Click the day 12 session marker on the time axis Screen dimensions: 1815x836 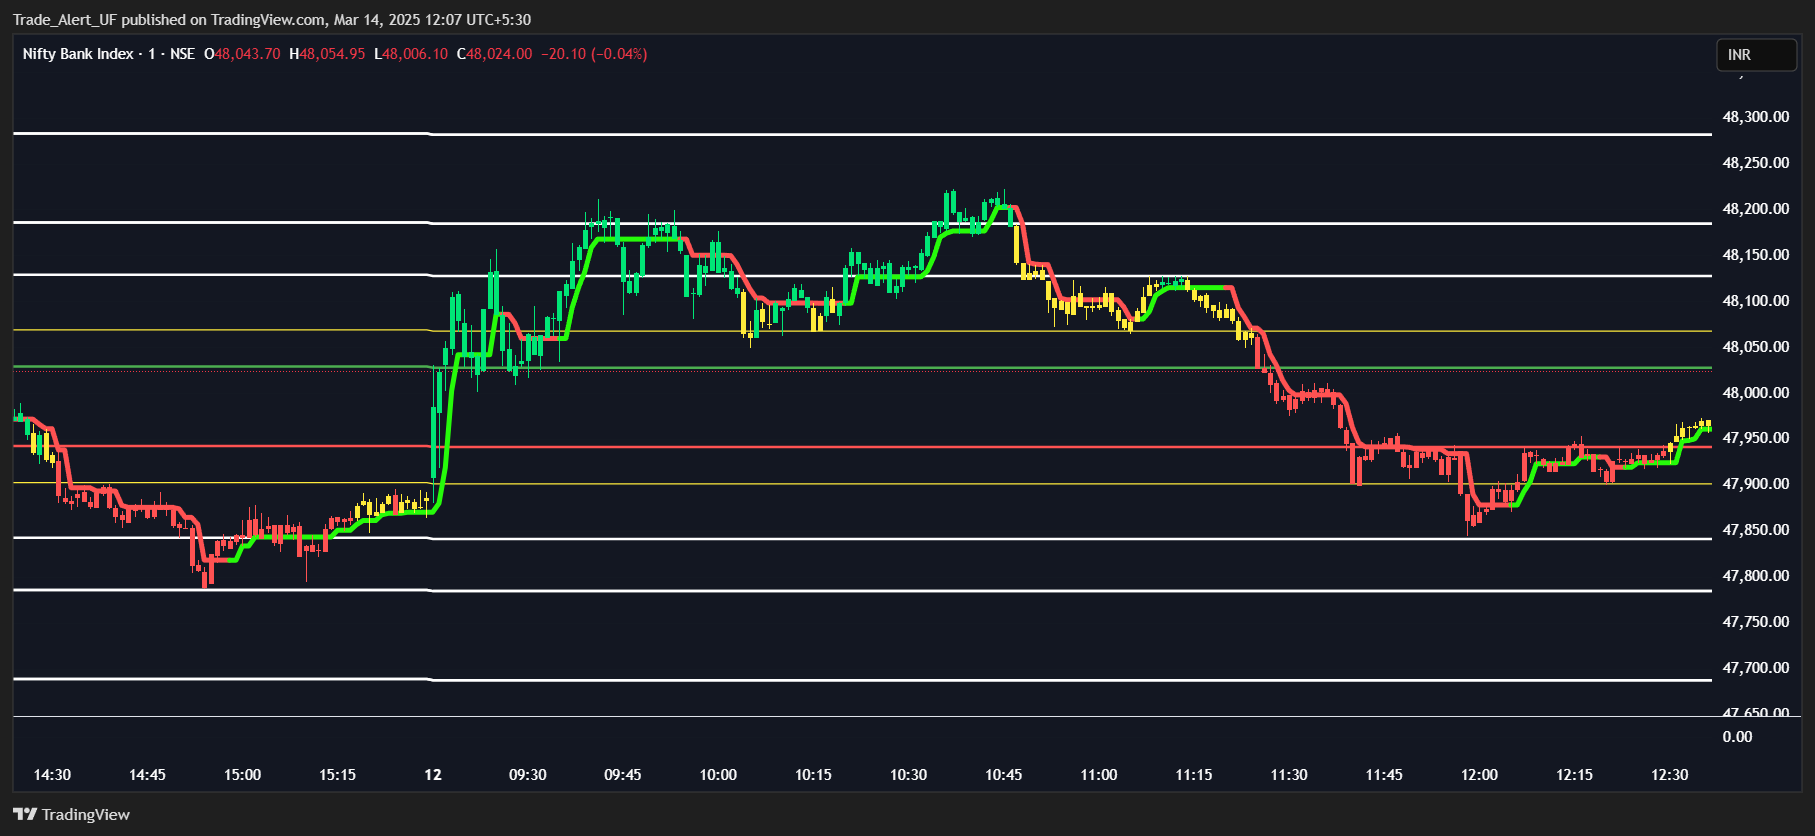point(433,775)
